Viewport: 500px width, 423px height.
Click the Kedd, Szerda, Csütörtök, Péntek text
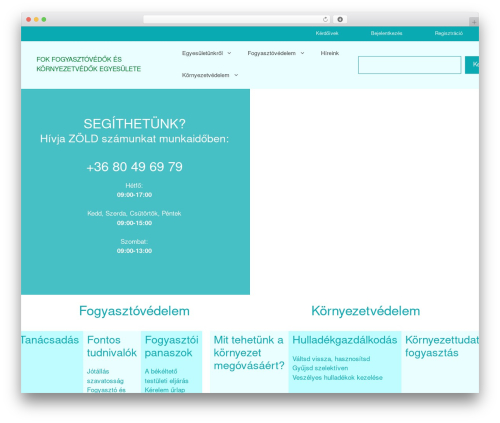(x=134, y=214)
